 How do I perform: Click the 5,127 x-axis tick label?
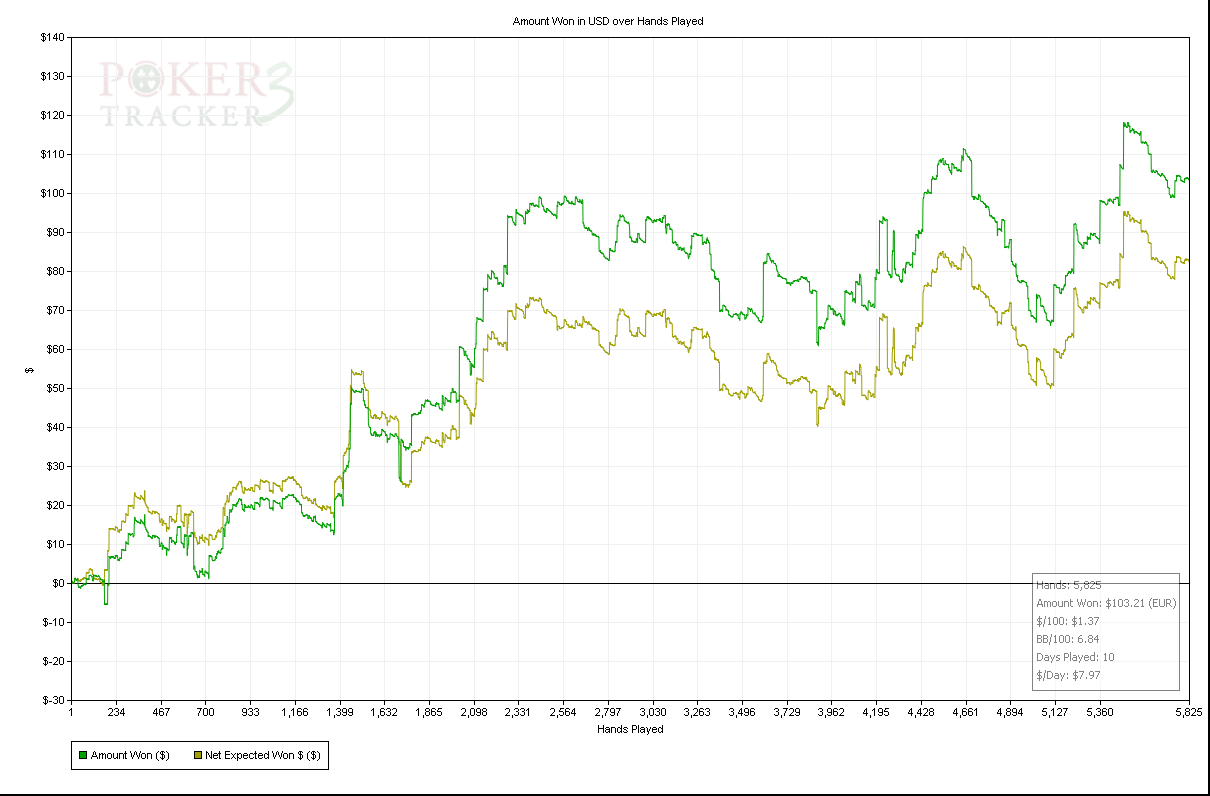[1054, 713]
